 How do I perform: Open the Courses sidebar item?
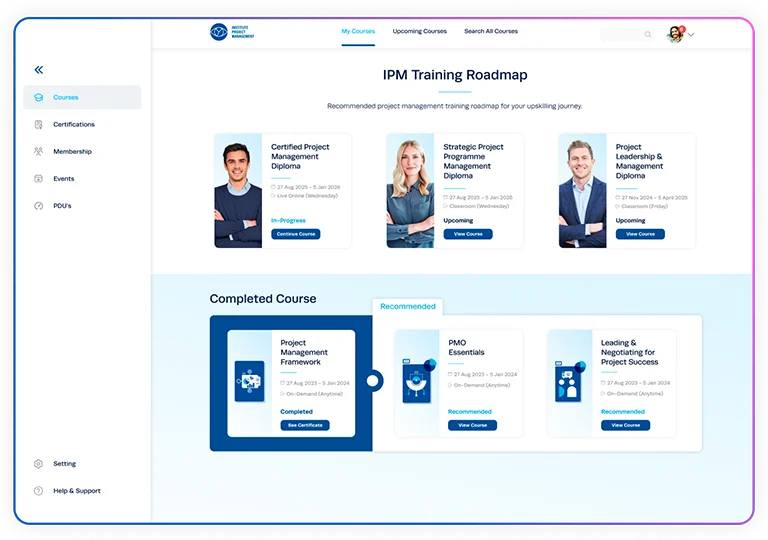[x=82, y=97]
